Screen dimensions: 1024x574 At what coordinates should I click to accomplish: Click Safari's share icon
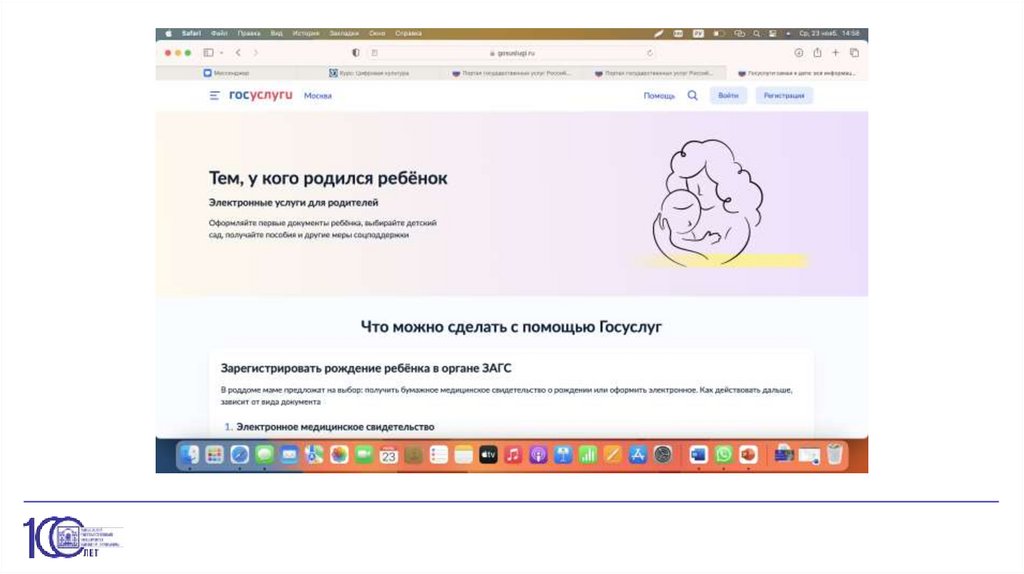pos(817,53)
